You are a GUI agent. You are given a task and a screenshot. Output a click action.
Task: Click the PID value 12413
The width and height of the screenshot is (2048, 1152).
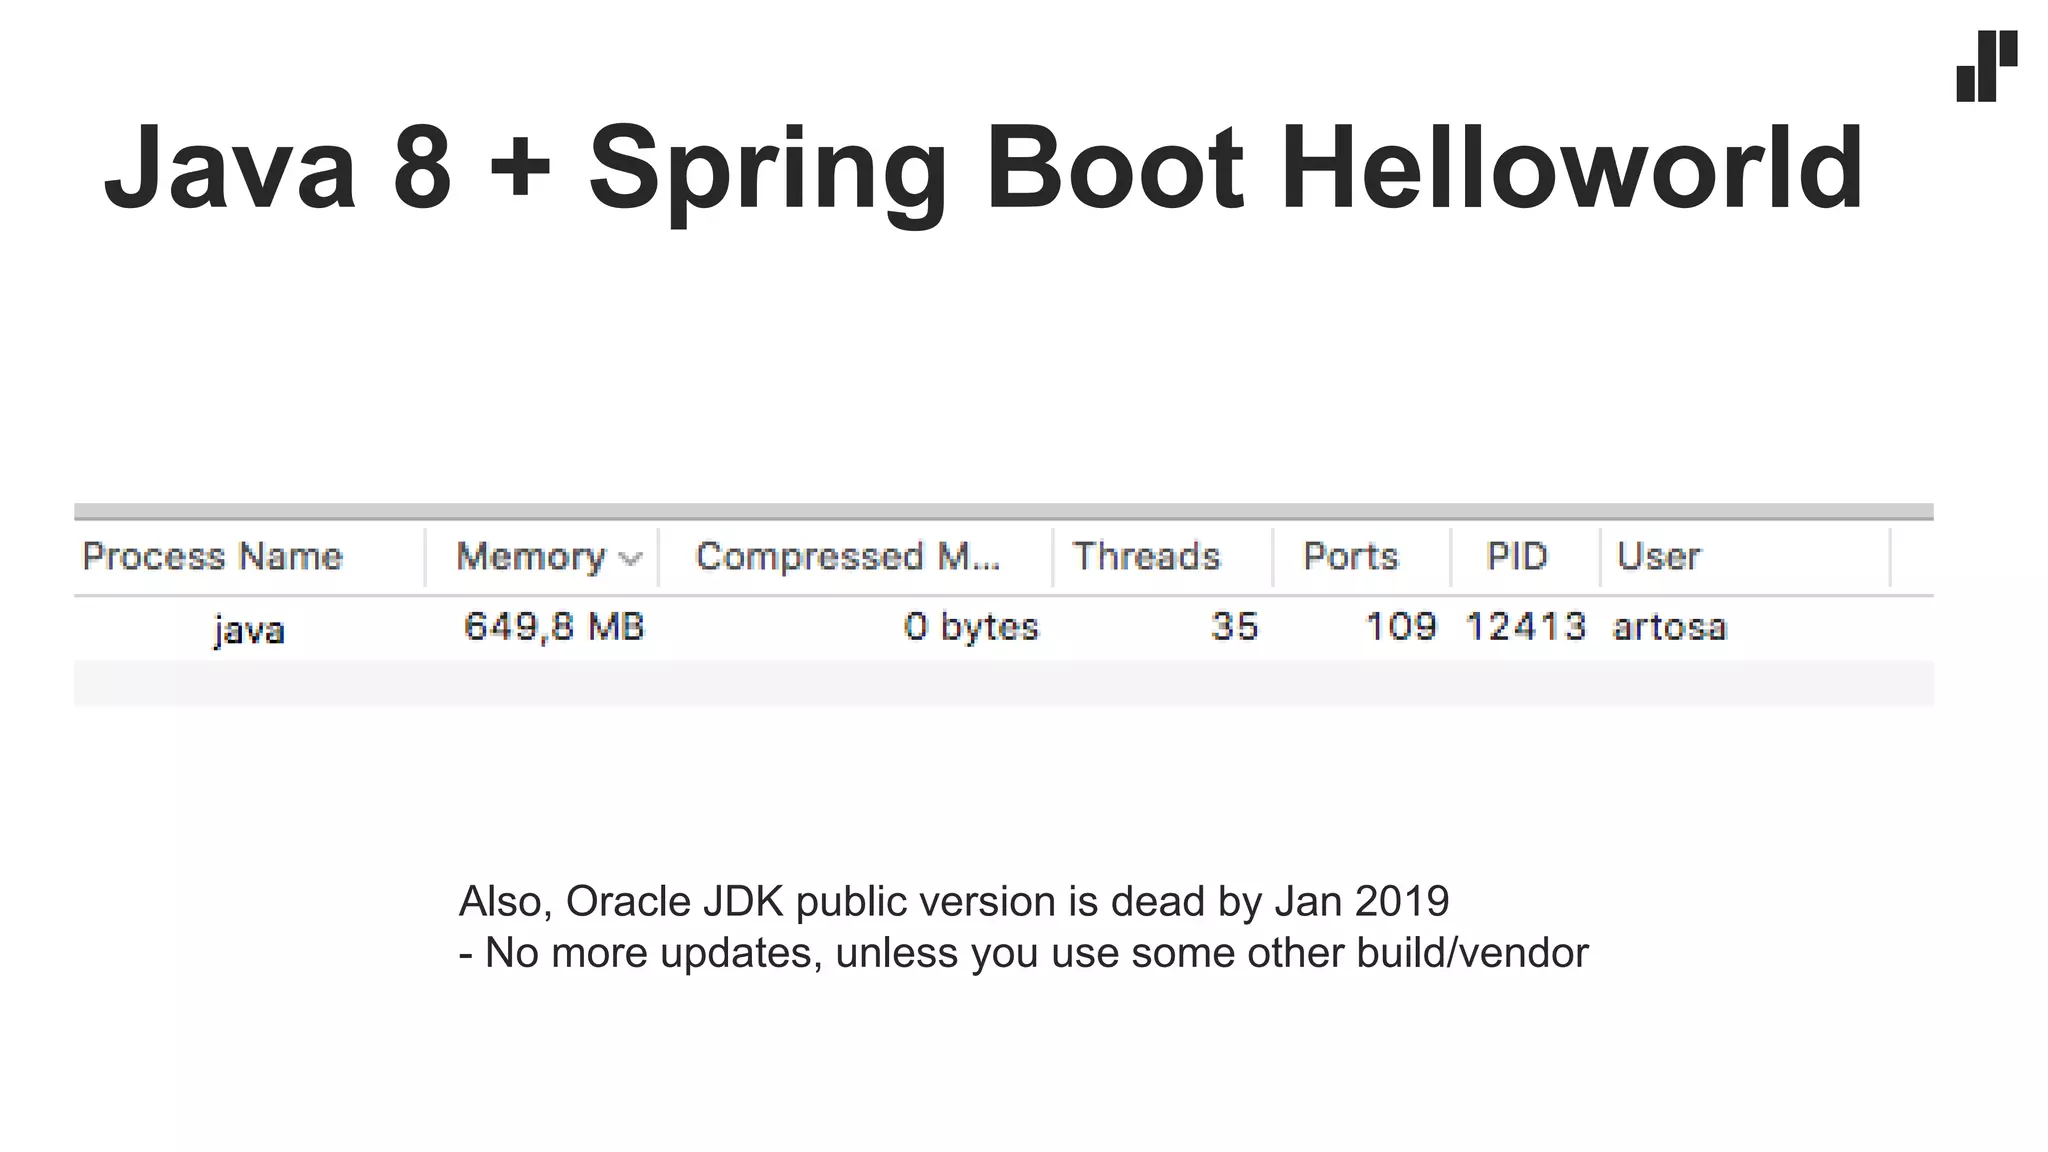[x=1525, y=627]
